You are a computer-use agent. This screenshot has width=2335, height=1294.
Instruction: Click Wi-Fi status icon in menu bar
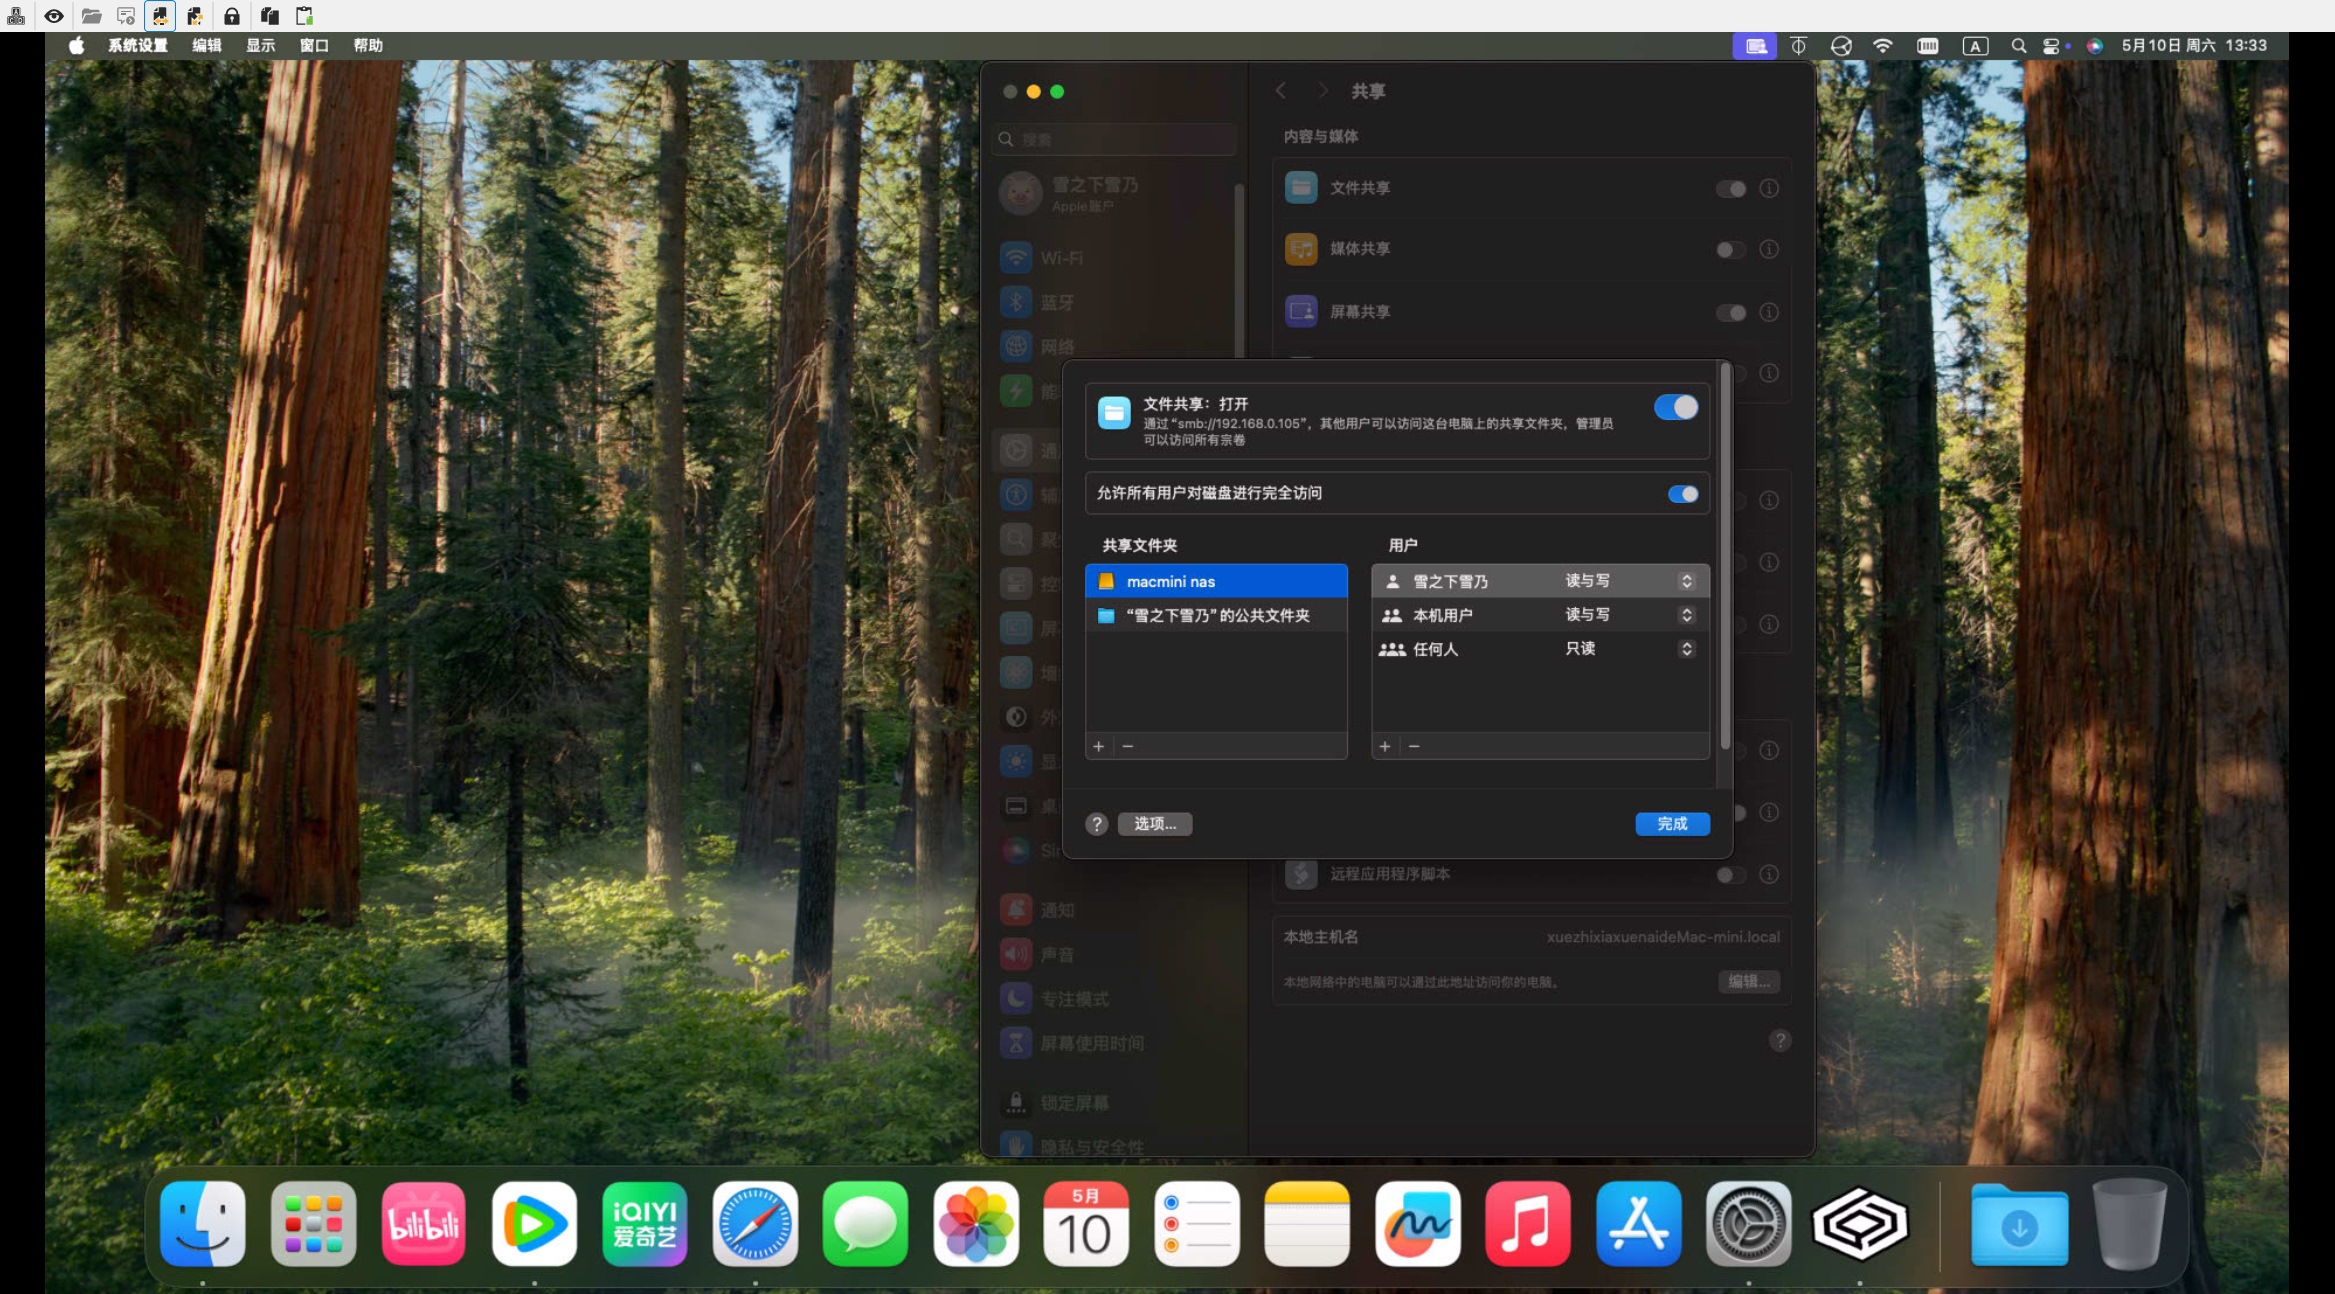[x=1882, y=46]
